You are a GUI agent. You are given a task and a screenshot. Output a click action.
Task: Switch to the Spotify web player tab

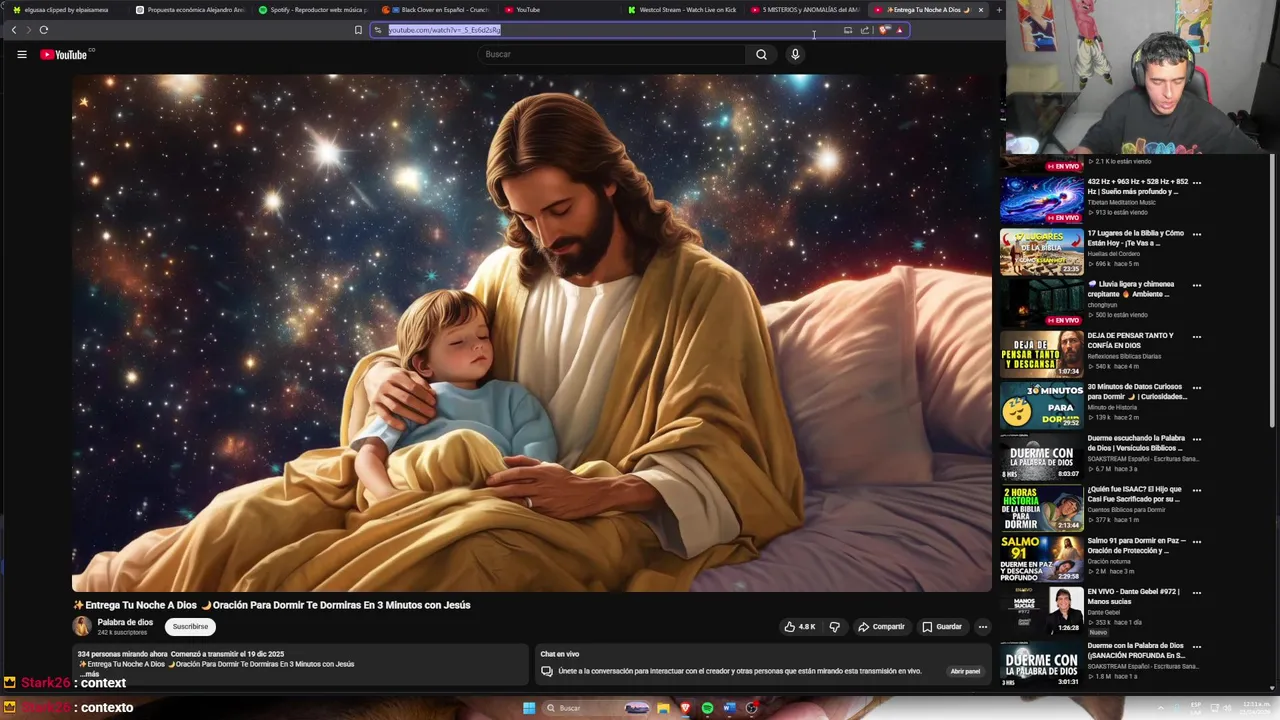(x=312, y=10)
